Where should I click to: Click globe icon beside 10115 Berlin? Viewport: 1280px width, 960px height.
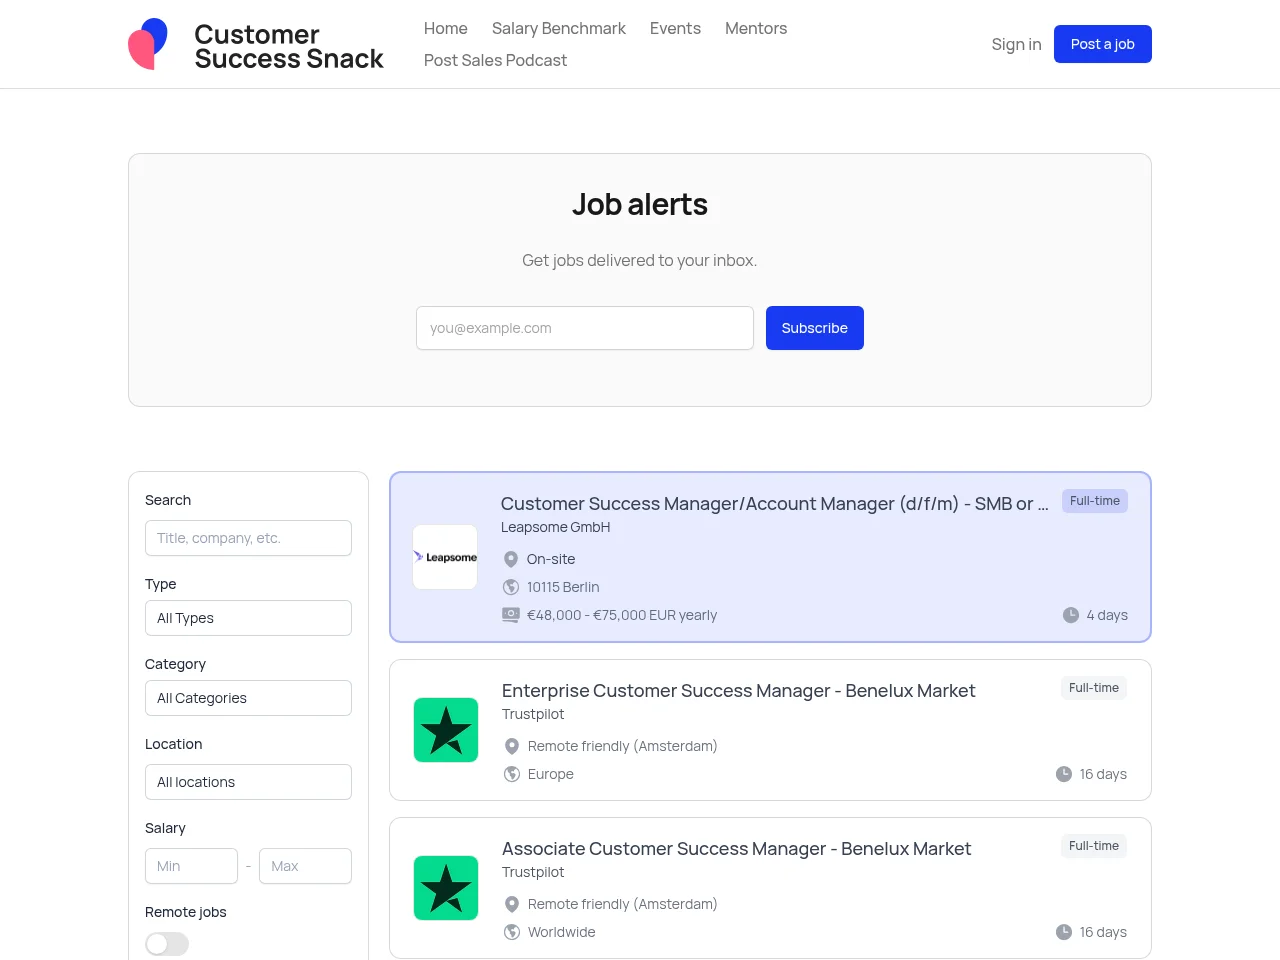pos(511,587)
